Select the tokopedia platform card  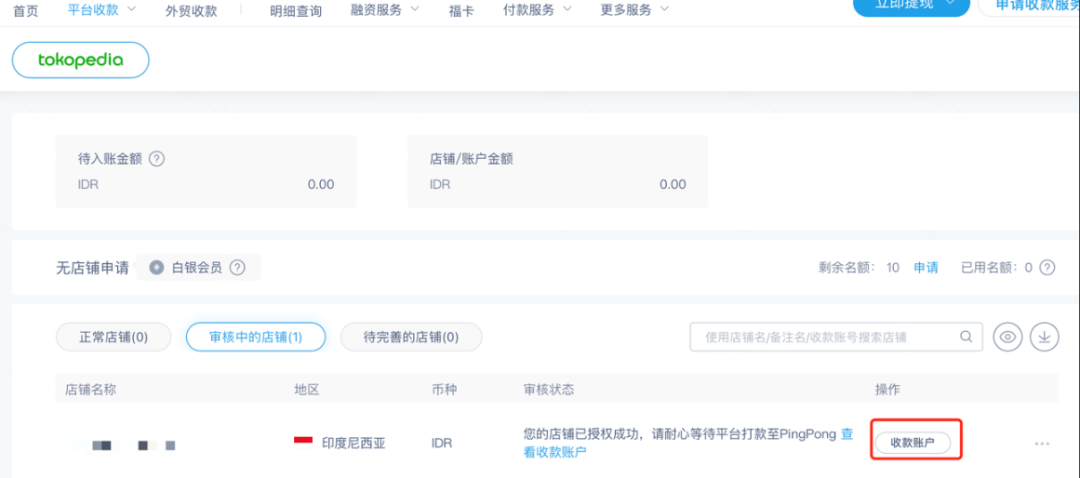click(x=80, y=60)
